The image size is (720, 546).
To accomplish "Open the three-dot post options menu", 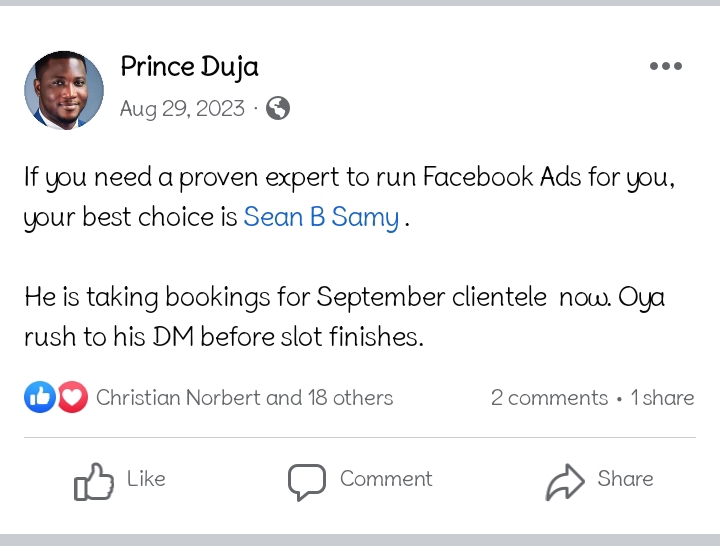I will (x=665, y=67).
